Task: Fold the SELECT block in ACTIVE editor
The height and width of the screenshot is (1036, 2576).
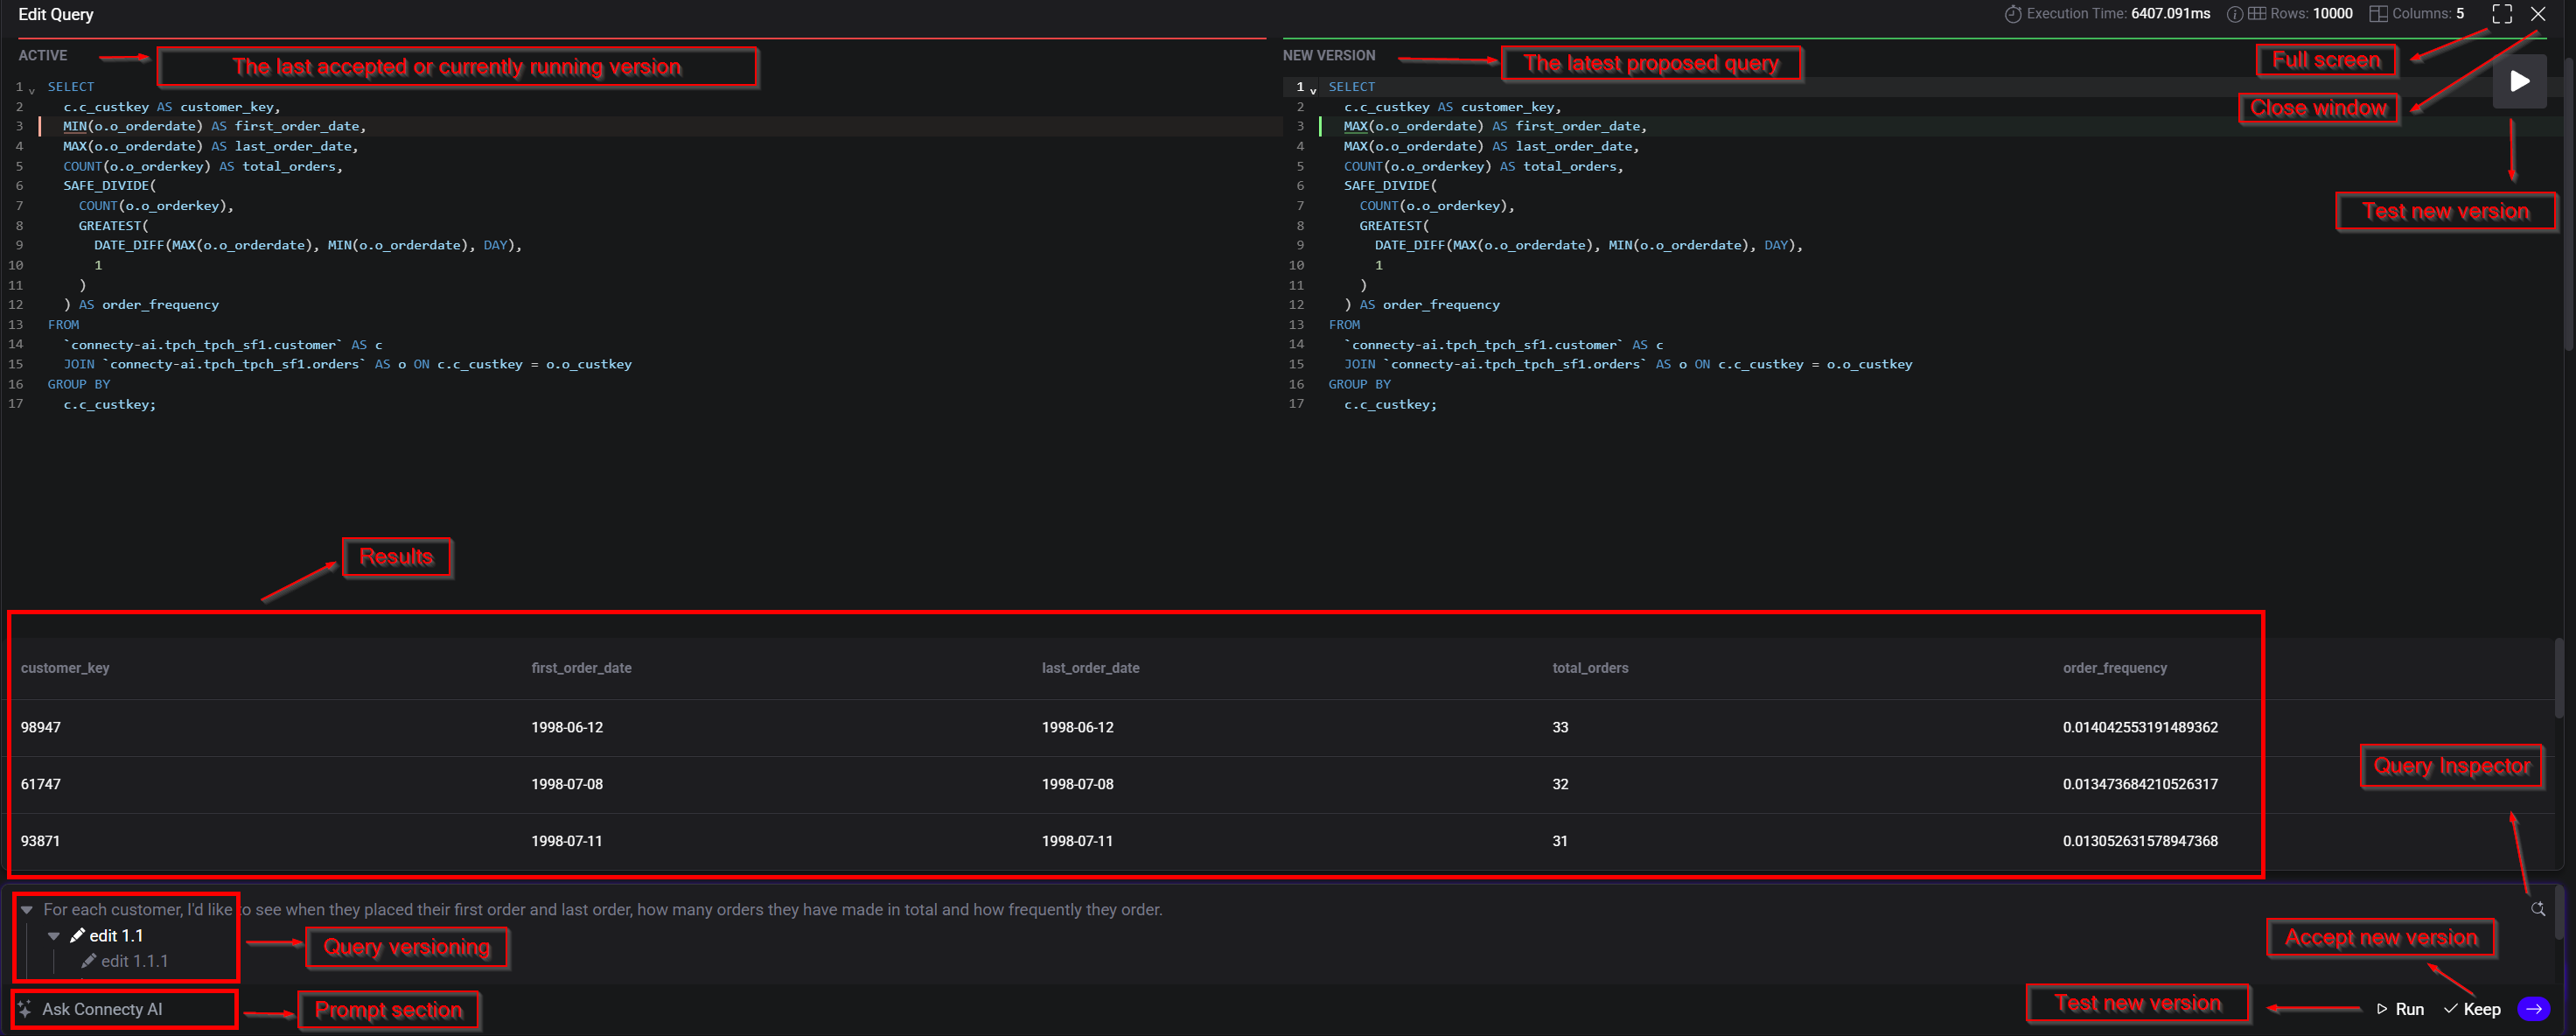Action: tap(32, 91)
